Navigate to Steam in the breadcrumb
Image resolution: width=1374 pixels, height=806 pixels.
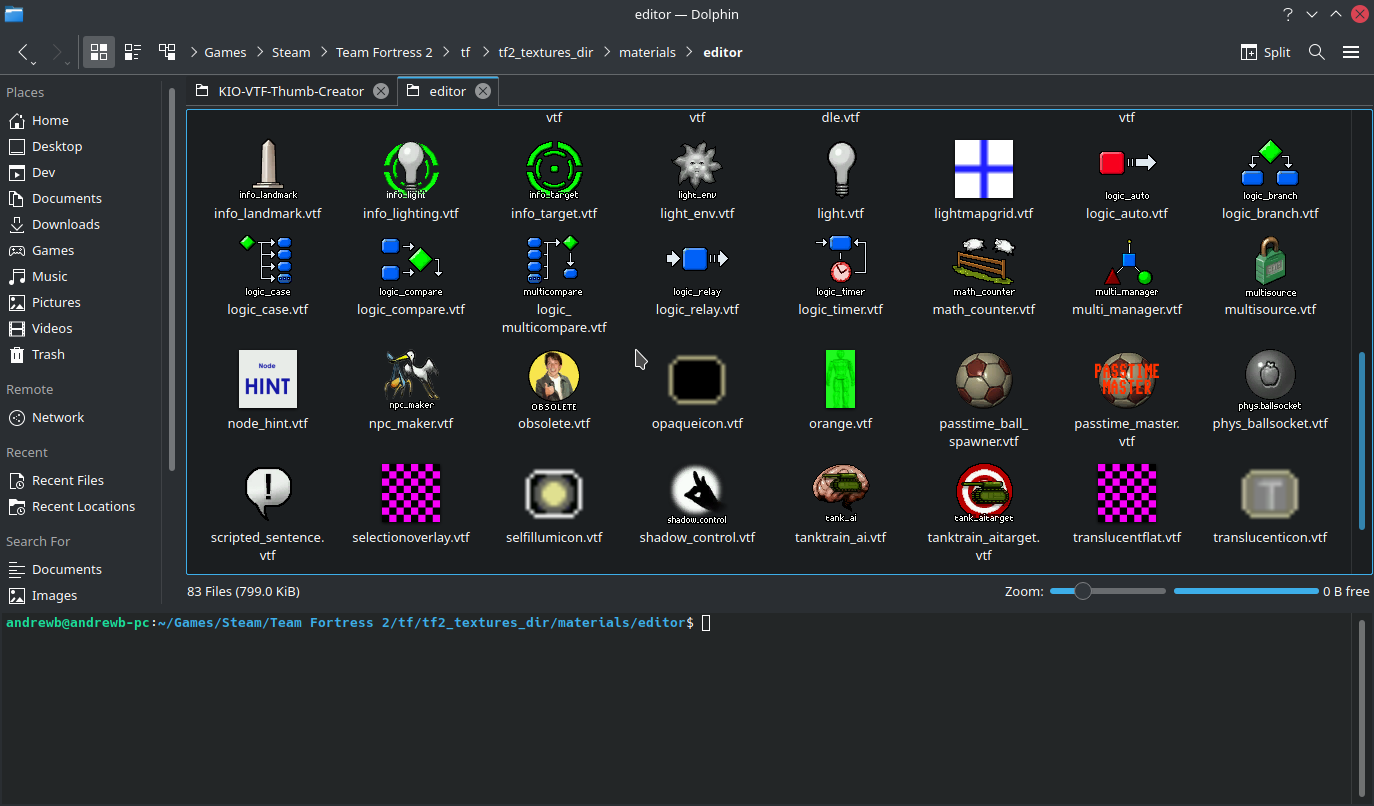pos(291,52)
